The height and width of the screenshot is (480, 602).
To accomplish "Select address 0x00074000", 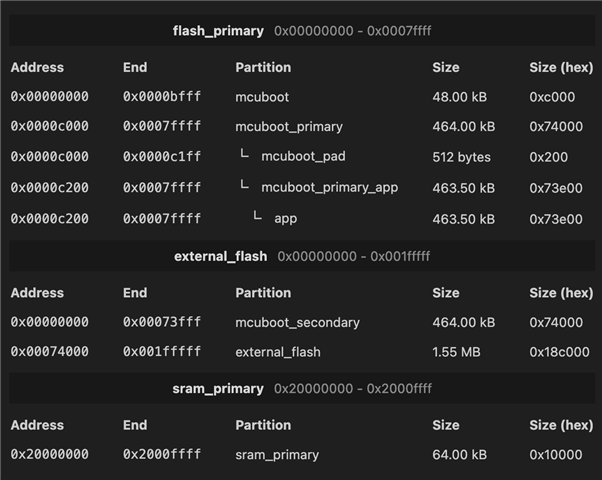I will tap(50, 351).
